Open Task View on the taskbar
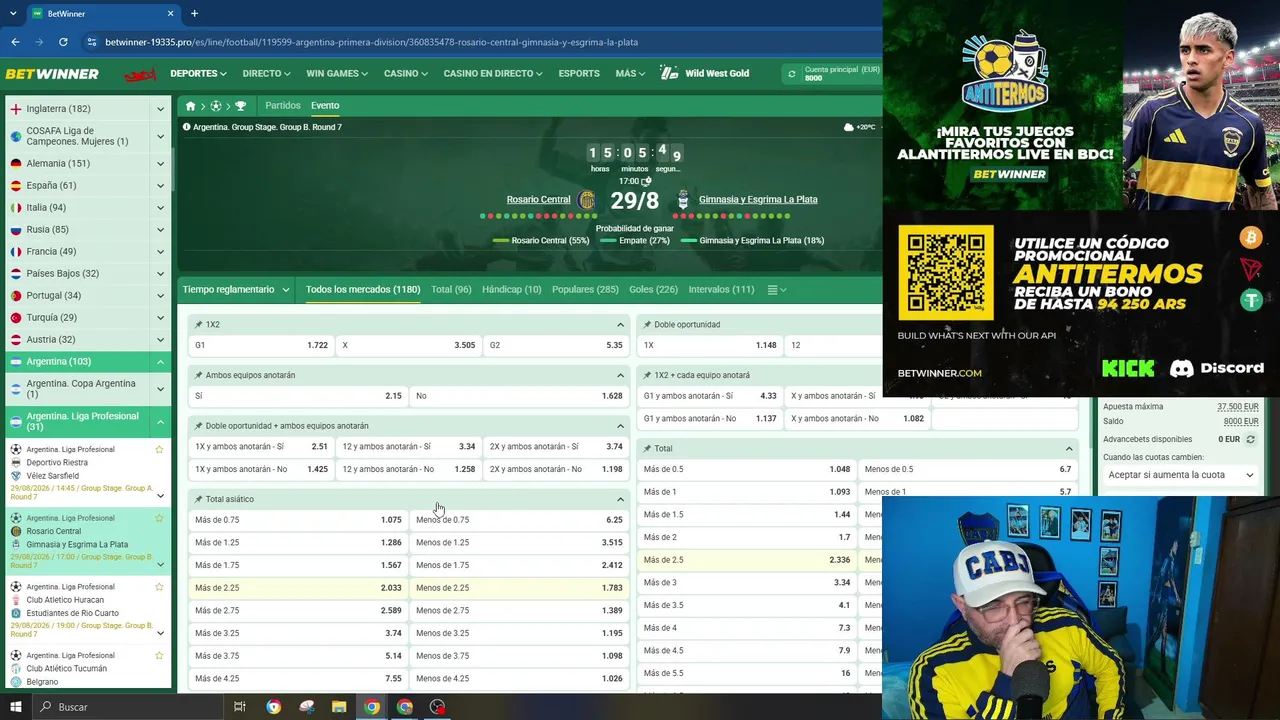This screenshot has height=720, width=1280. (x=240, y=707)
